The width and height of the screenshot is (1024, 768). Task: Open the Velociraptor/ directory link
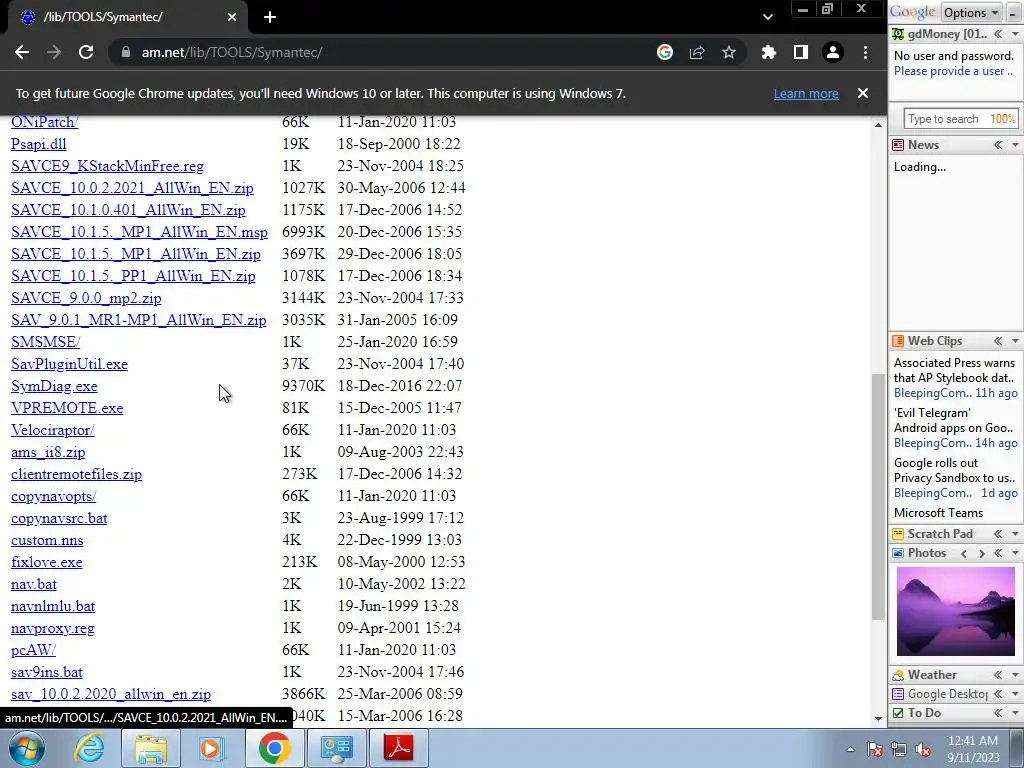[52, 430]
